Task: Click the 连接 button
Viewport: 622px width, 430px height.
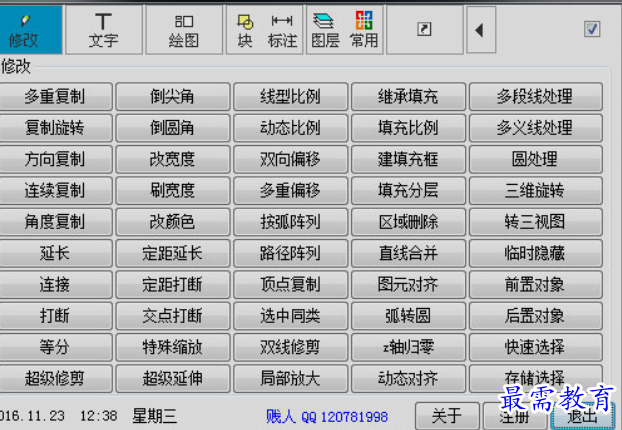Action: click(55, 284)
